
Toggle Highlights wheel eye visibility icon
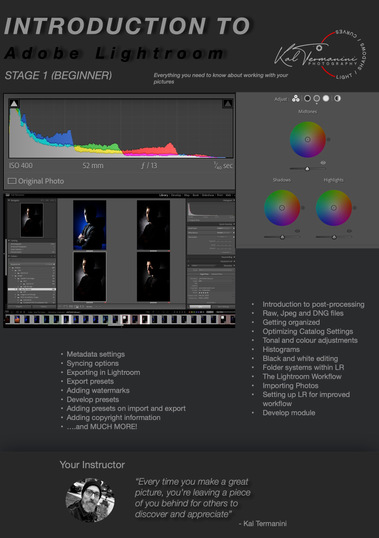349,231
